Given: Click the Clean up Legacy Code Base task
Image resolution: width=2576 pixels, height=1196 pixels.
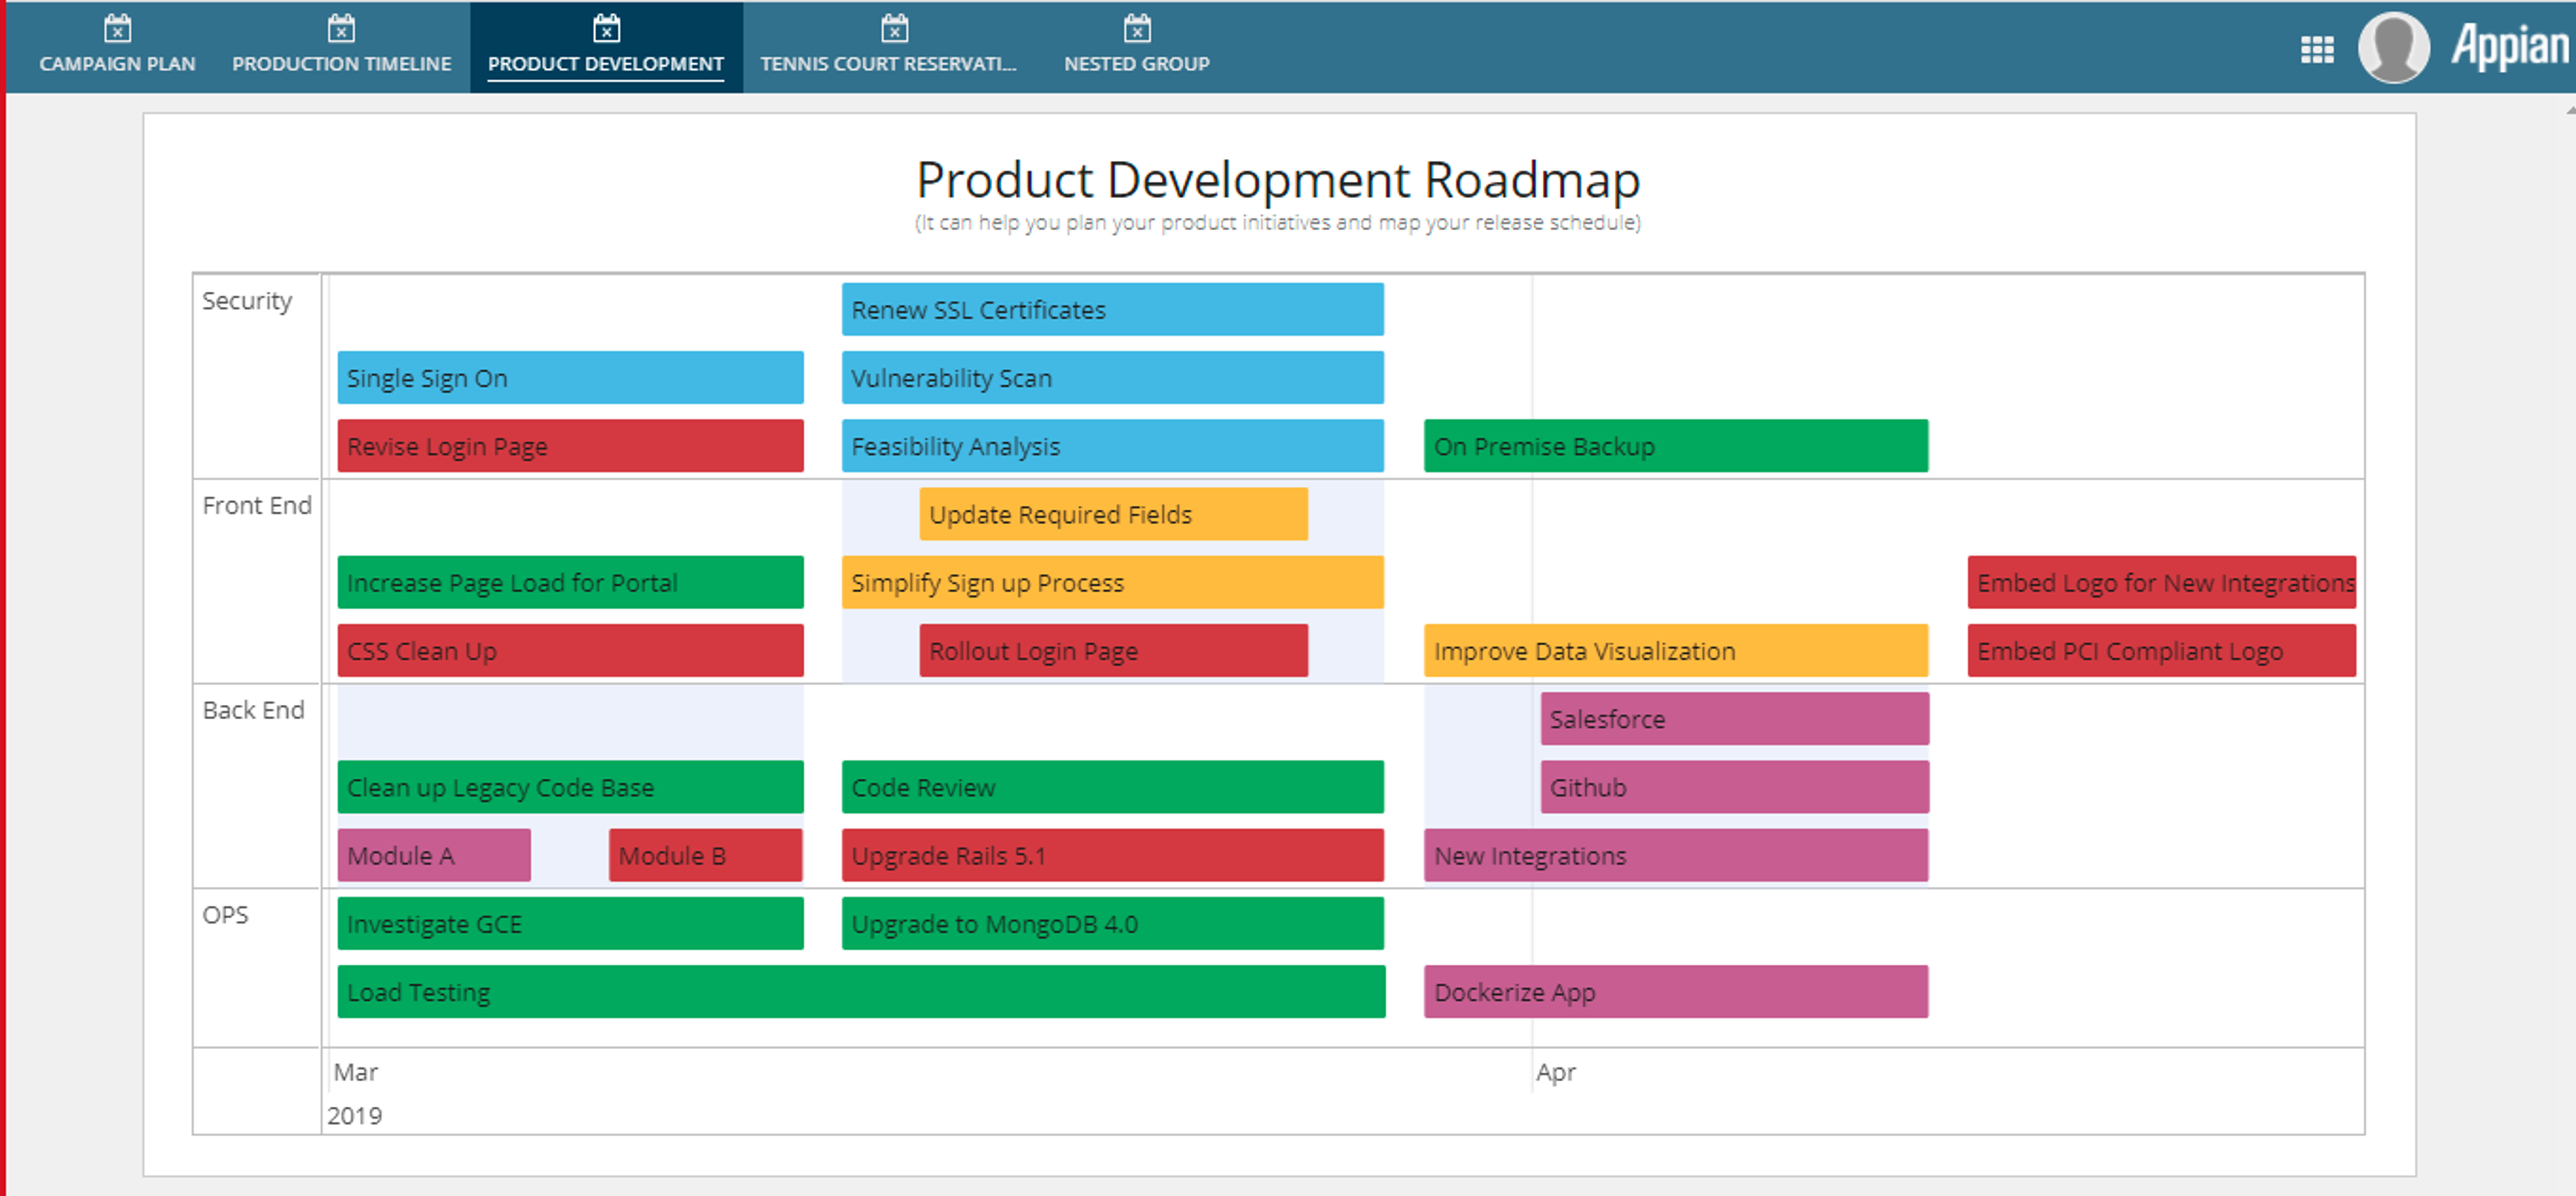Looking at the screenshot, I should (x=570, y=787).
